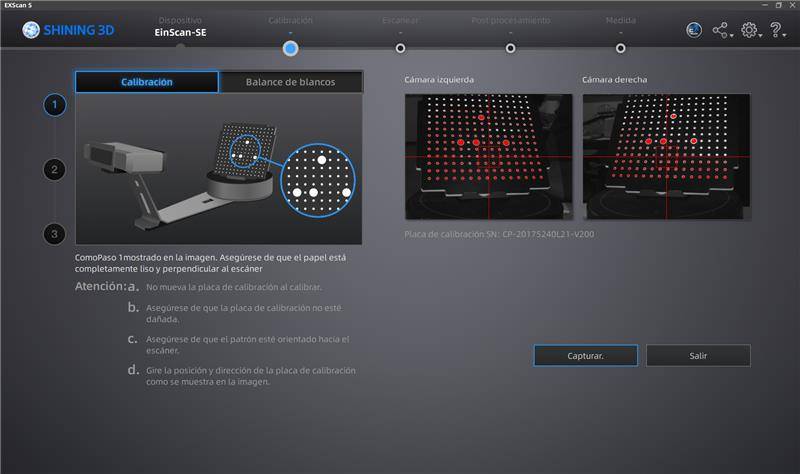Click the 'Cámara derecha' label
800x474 pixels.
(614, 80)
